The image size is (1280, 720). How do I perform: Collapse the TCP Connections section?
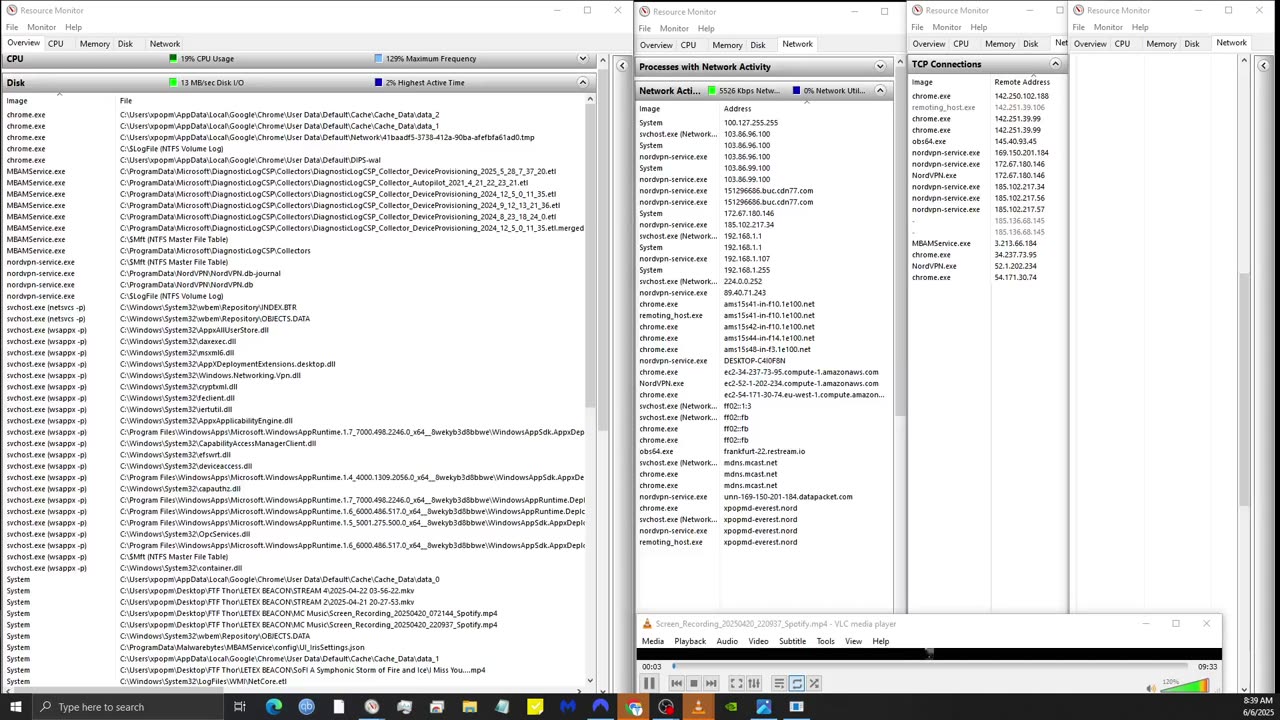pos(1055,64)
